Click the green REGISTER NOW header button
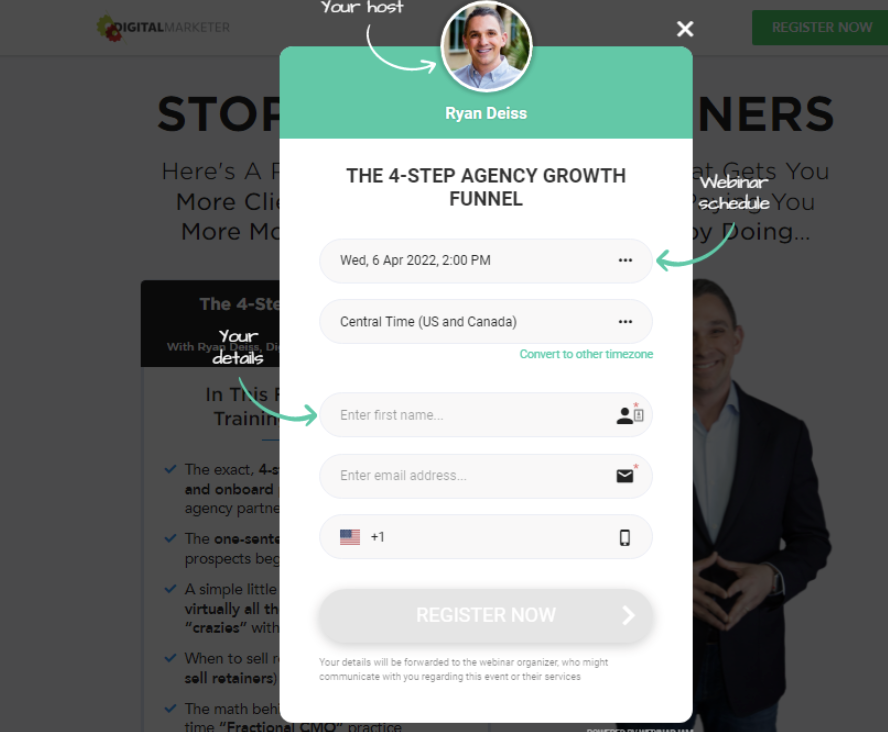The height and width of the screenshot is (734, 888). coord(819,27)
